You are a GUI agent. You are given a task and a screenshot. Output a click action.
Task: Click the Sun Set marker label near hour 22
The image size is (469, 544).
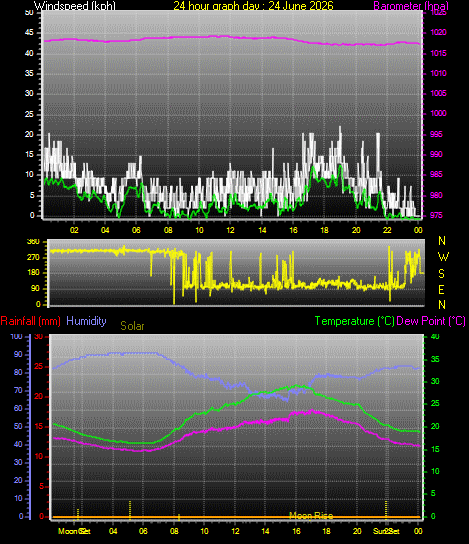point(386,531)
